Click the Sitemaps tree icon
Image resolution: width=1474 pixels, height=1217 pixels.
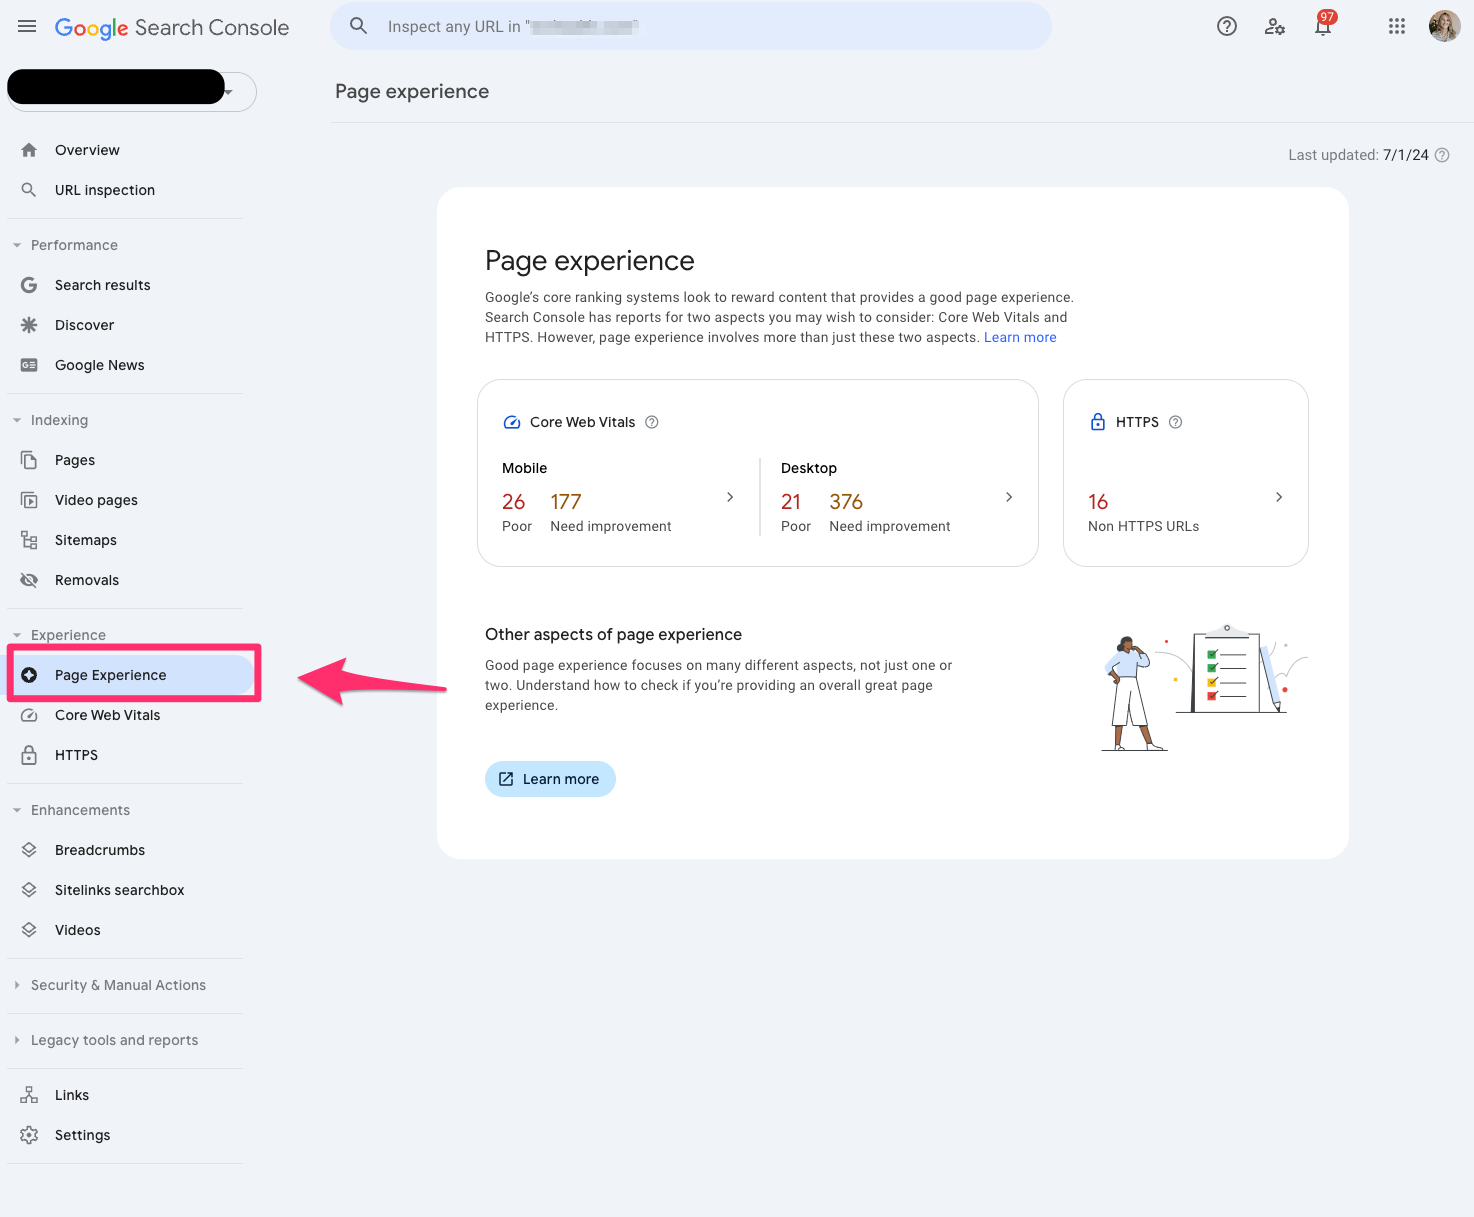coord(29,540)
